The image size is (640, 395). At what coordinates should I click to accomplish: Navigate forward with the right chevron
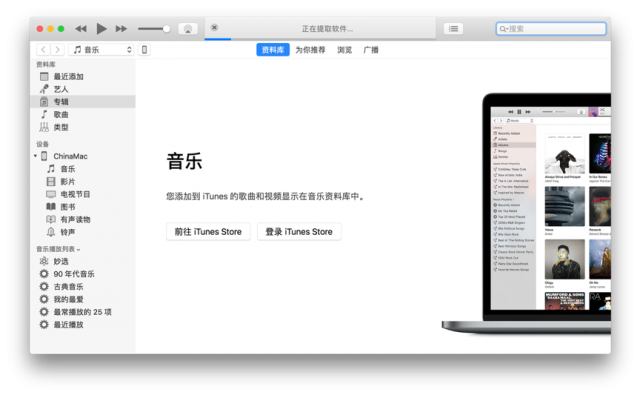pos(58,50)
